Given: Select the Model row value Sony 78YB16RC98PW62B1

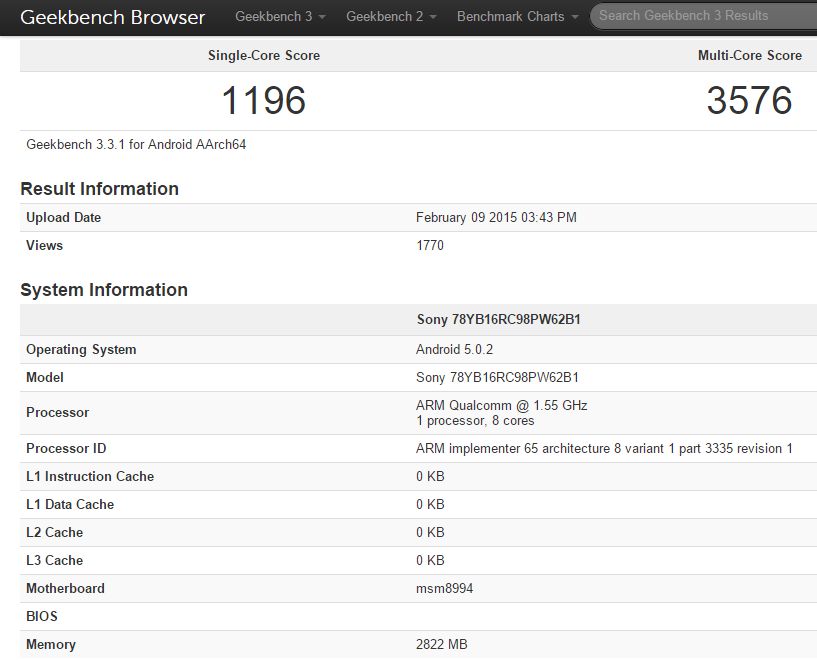Looking at the screenshot, I should (497, 377).
